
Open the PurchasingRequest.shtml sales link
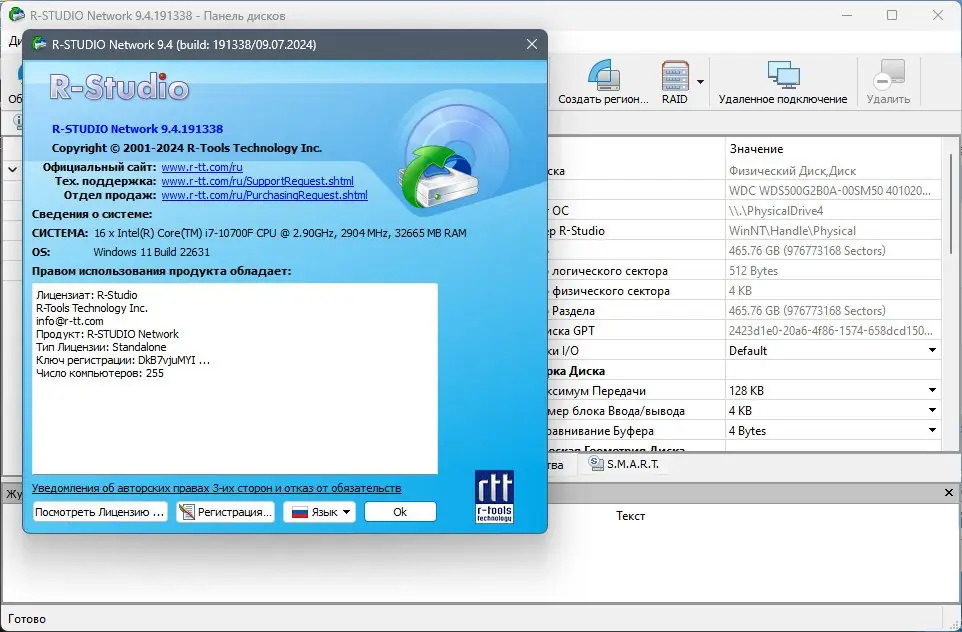pos(264,195)
